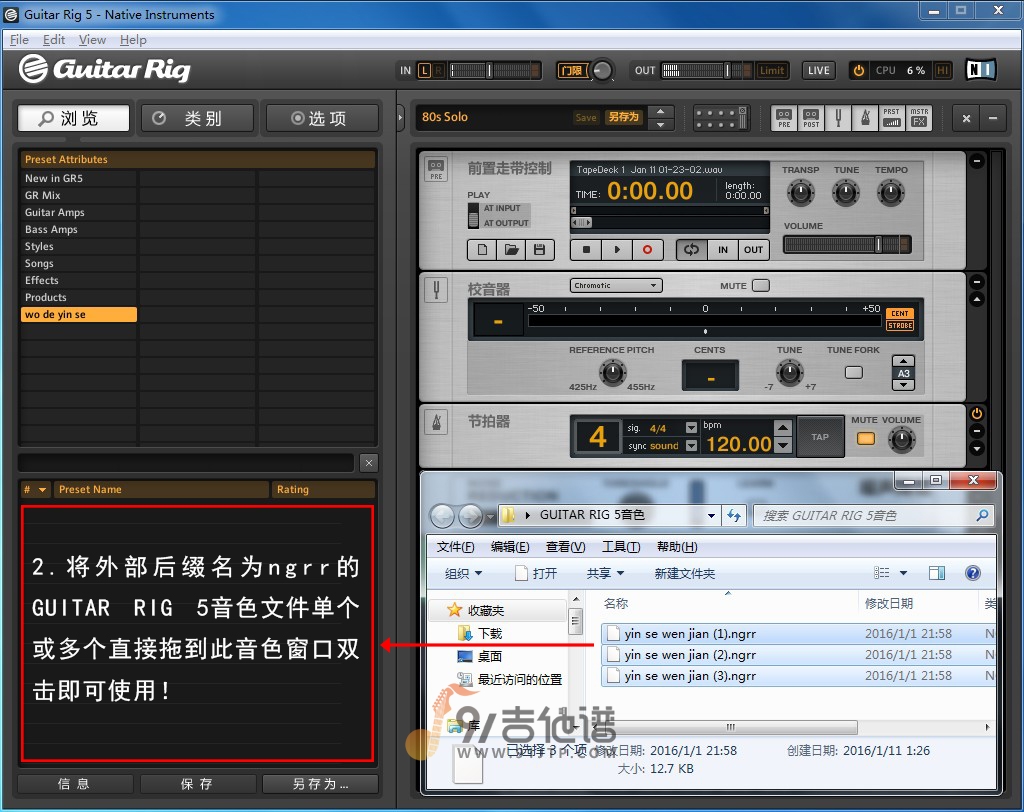Click the bottom 保存 save button
This screenshot has height=812, width=1024.
(x=197, y=784)
